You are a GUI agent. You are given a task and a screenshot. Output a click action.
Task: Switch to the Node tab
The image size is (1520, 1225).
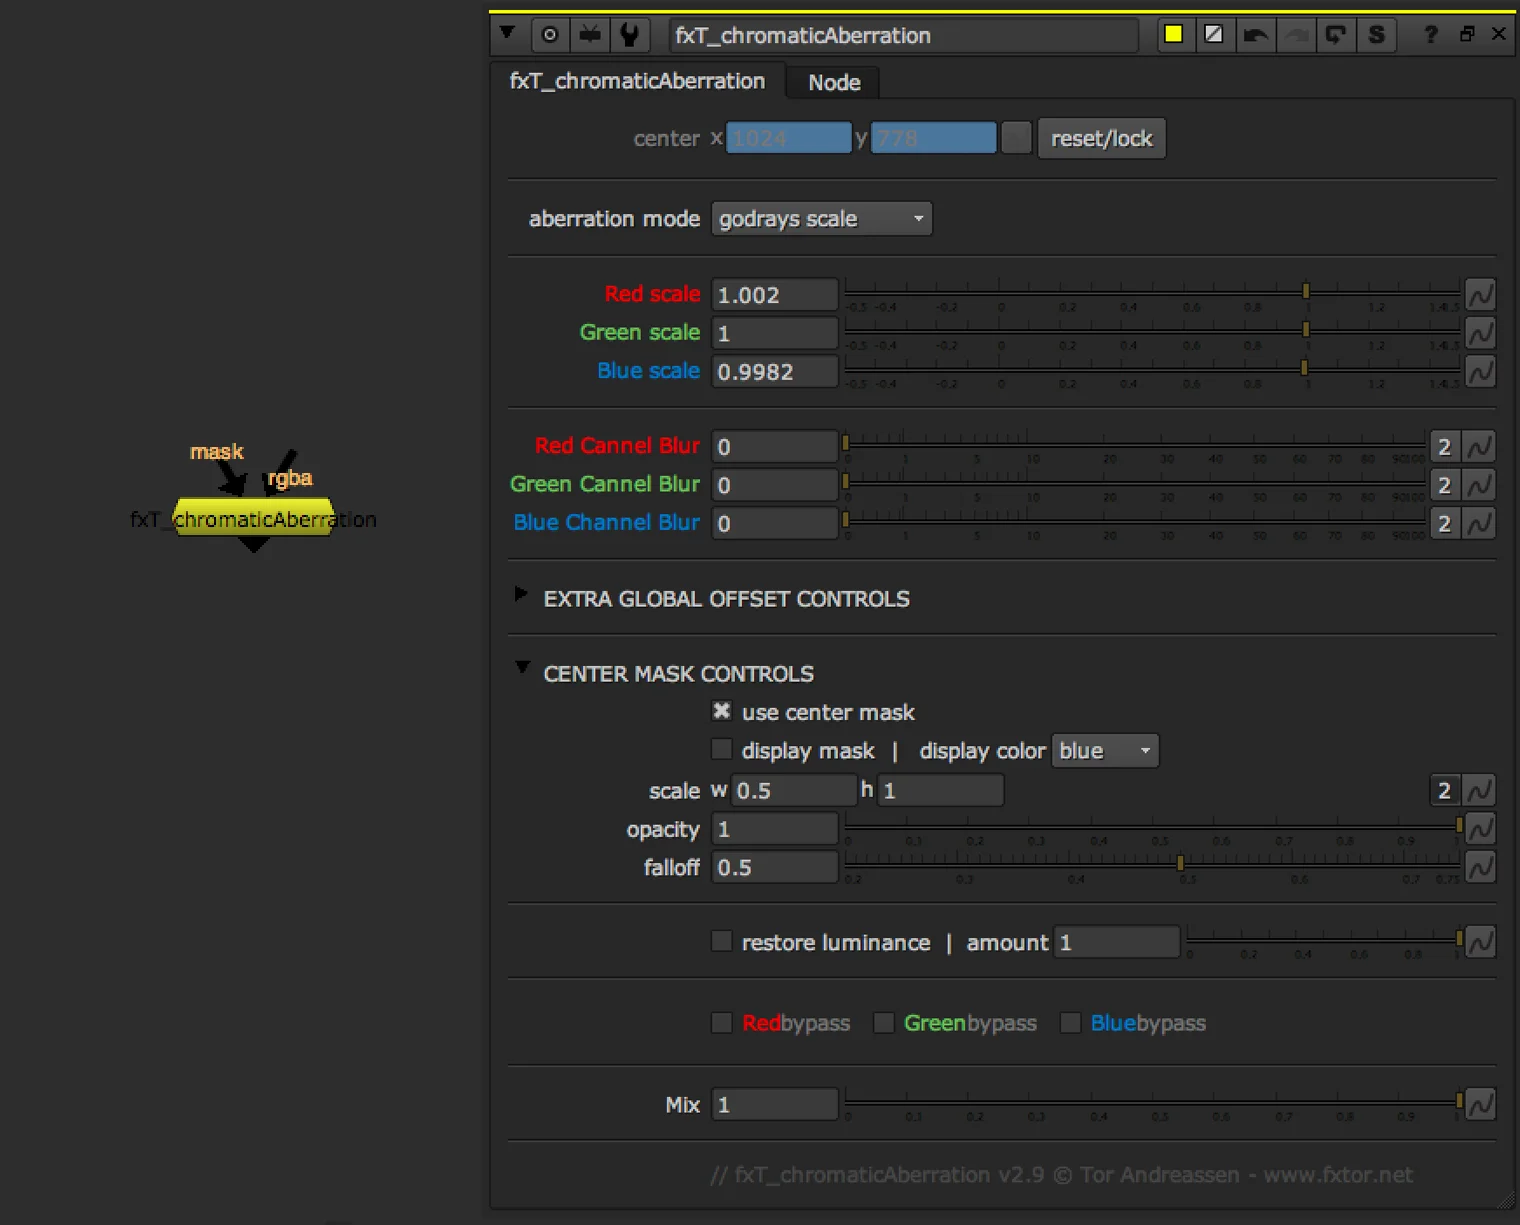tap(832, 82)
